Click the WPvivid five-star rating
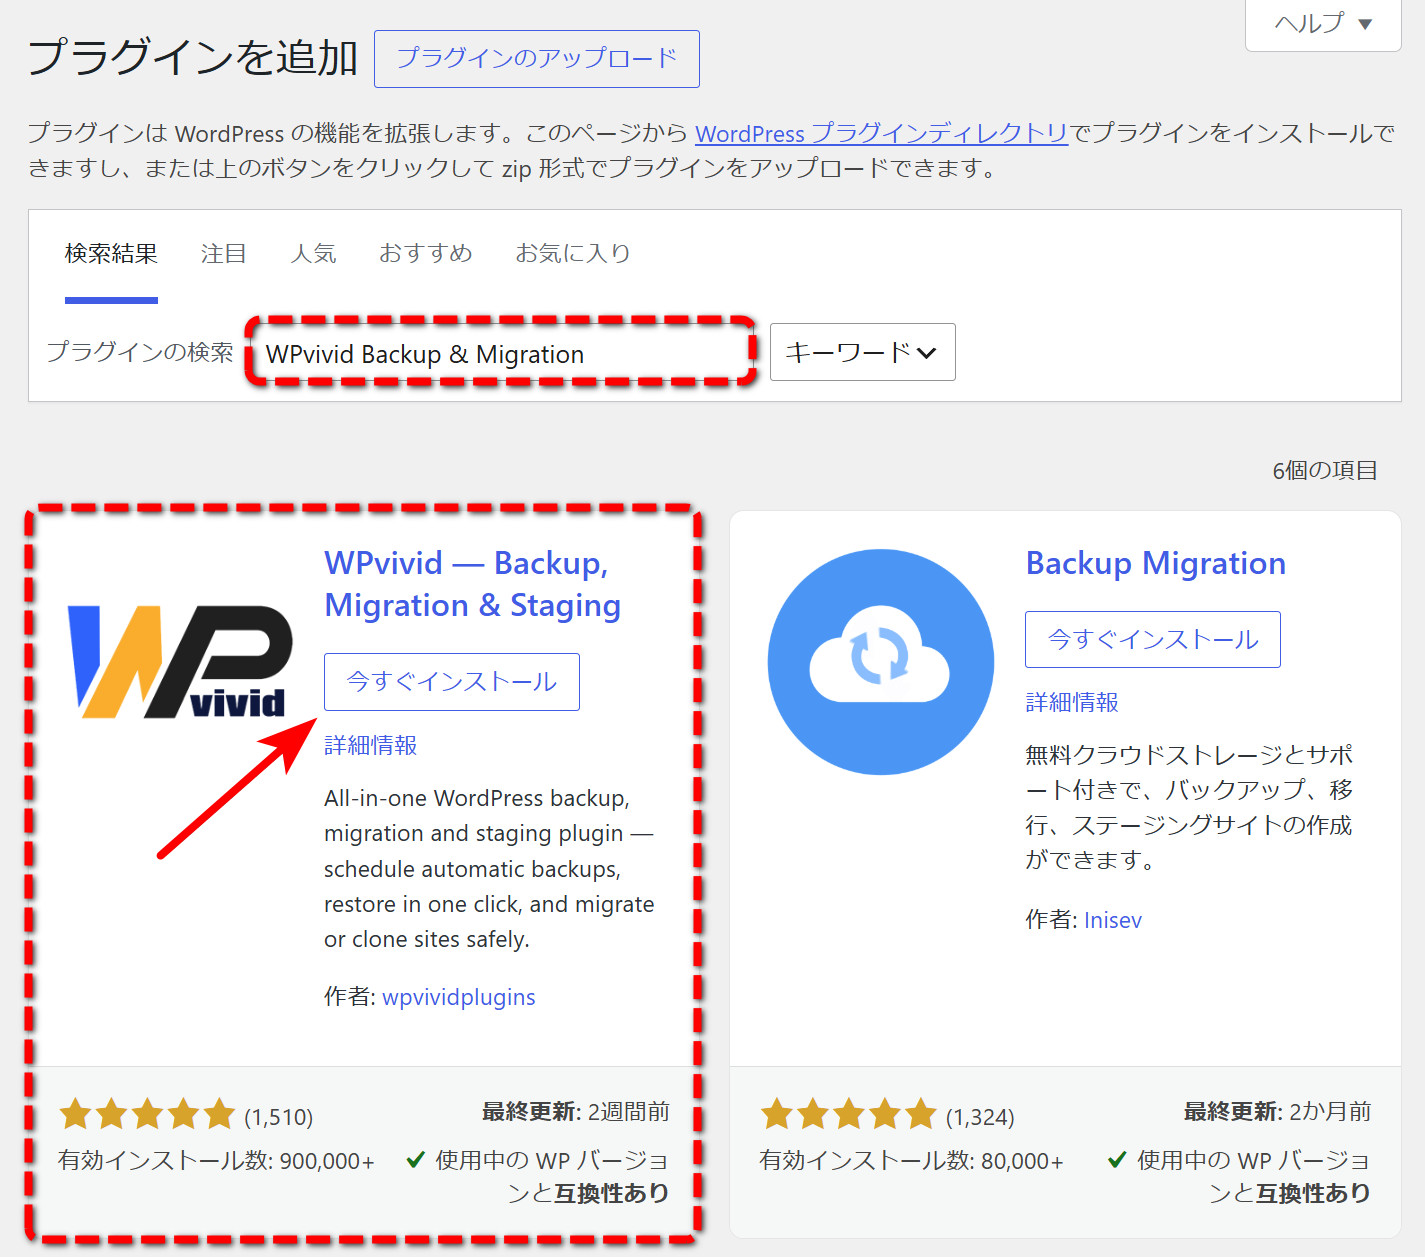 [147, 1114]
